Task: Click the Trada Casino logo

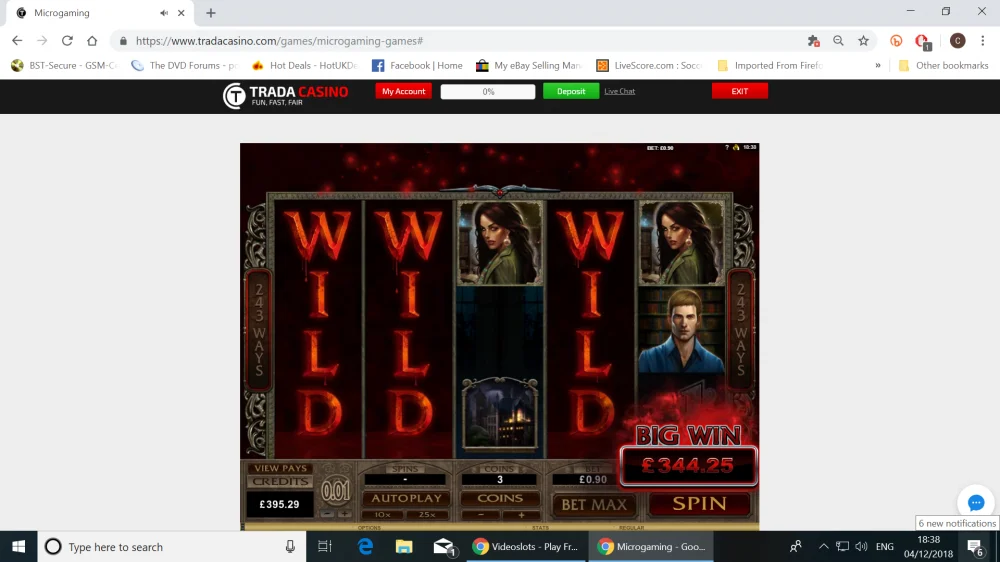Action: [285, 96]
